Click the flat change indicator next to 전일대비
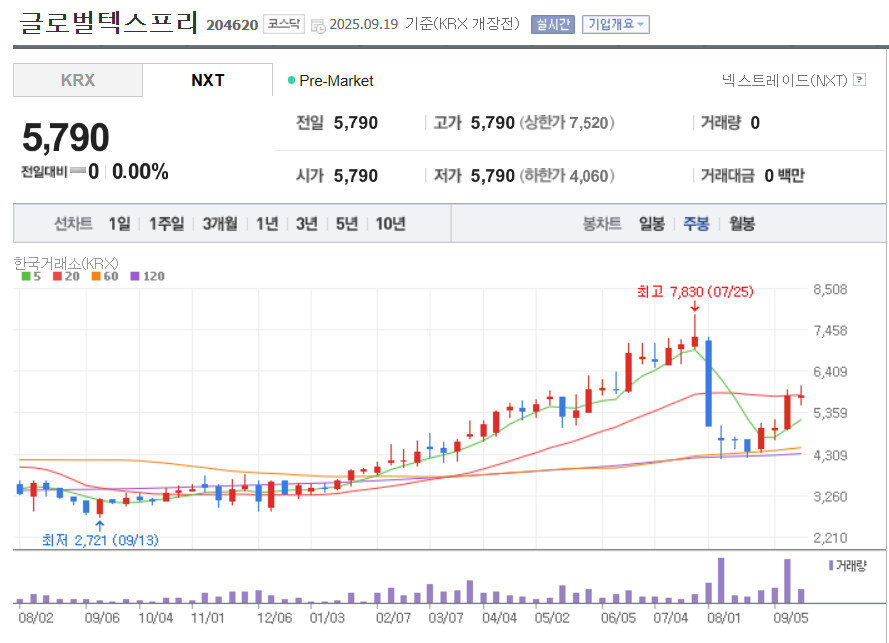 pos(76,172)
